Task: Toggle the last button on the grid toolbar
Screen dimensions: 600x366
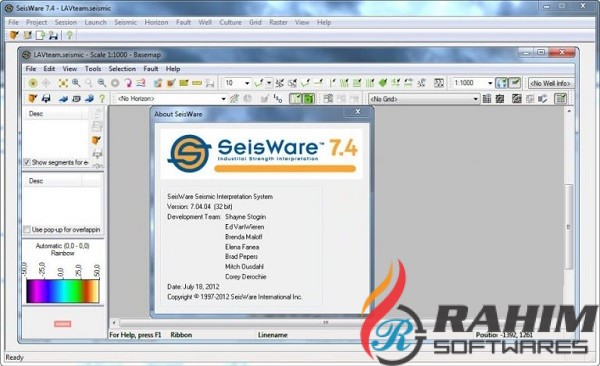Action: coord(561,99)
